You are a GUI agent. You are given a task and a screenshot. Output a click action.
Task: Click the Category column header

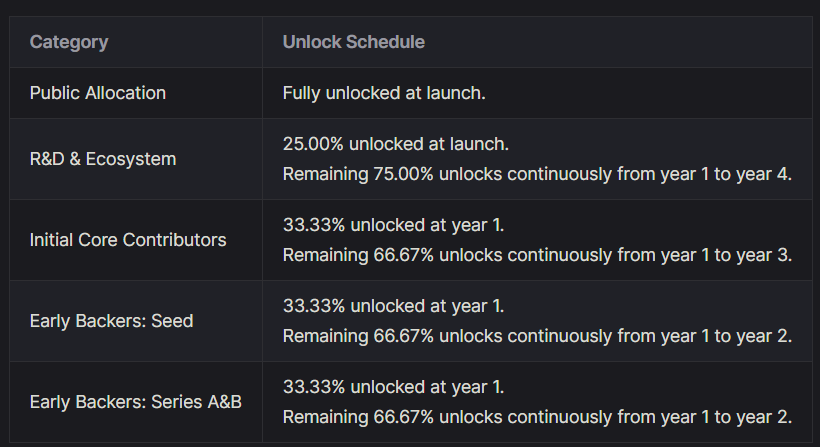point(69,42)
